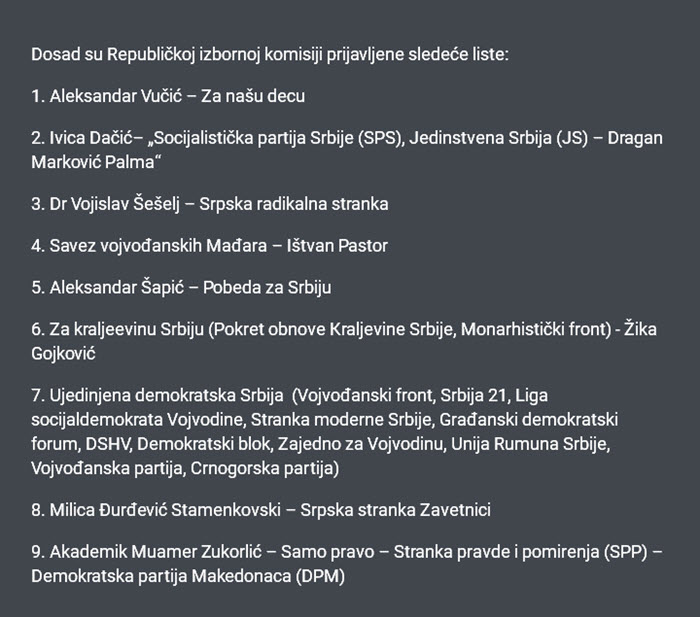Select list item 7 Ujedinjena demokratska Srbija

325,432
